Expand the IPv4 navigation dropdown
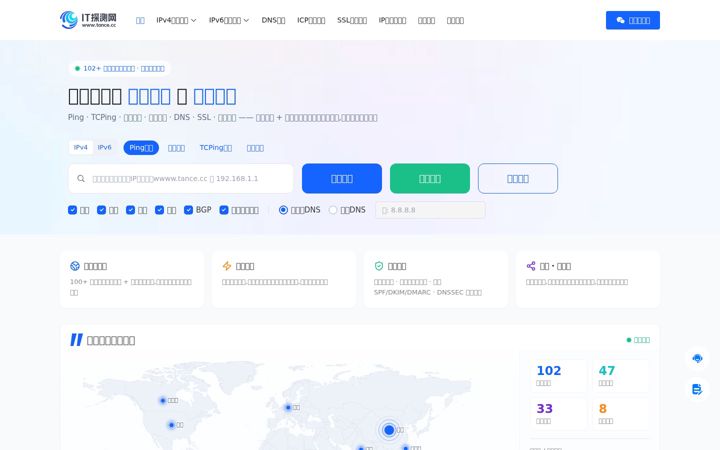This screenshot has width=720, height=450. [x=176, y=20]
